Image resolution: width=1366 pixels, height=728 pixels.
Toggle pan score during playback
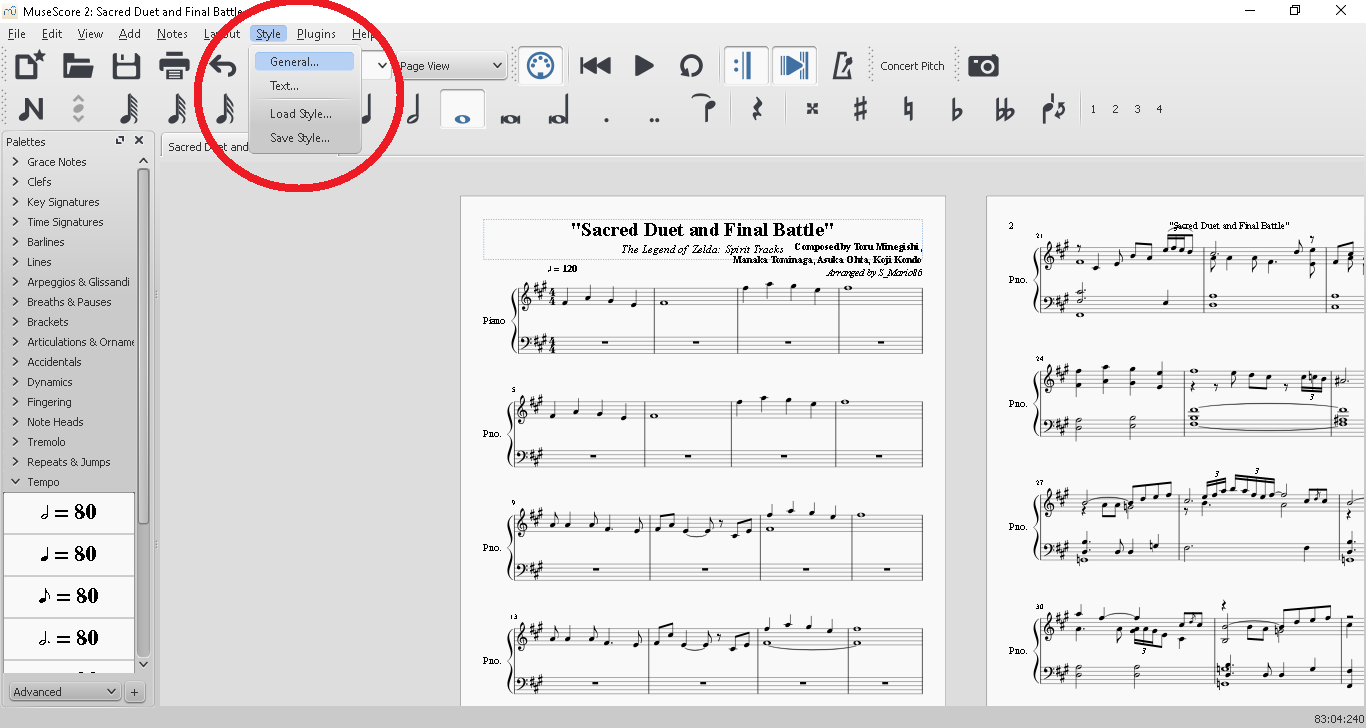point(794,66)
